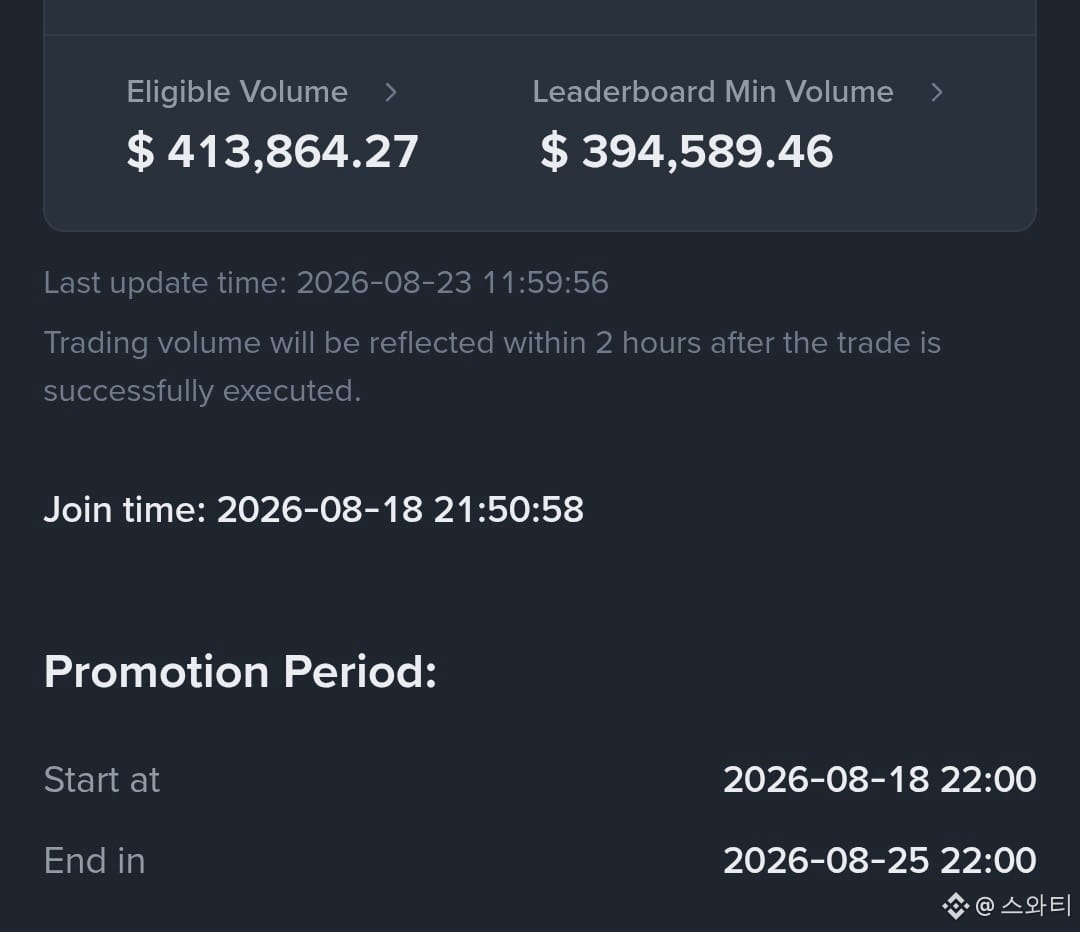
Task: Click the End in label
Action: (94, 860)
